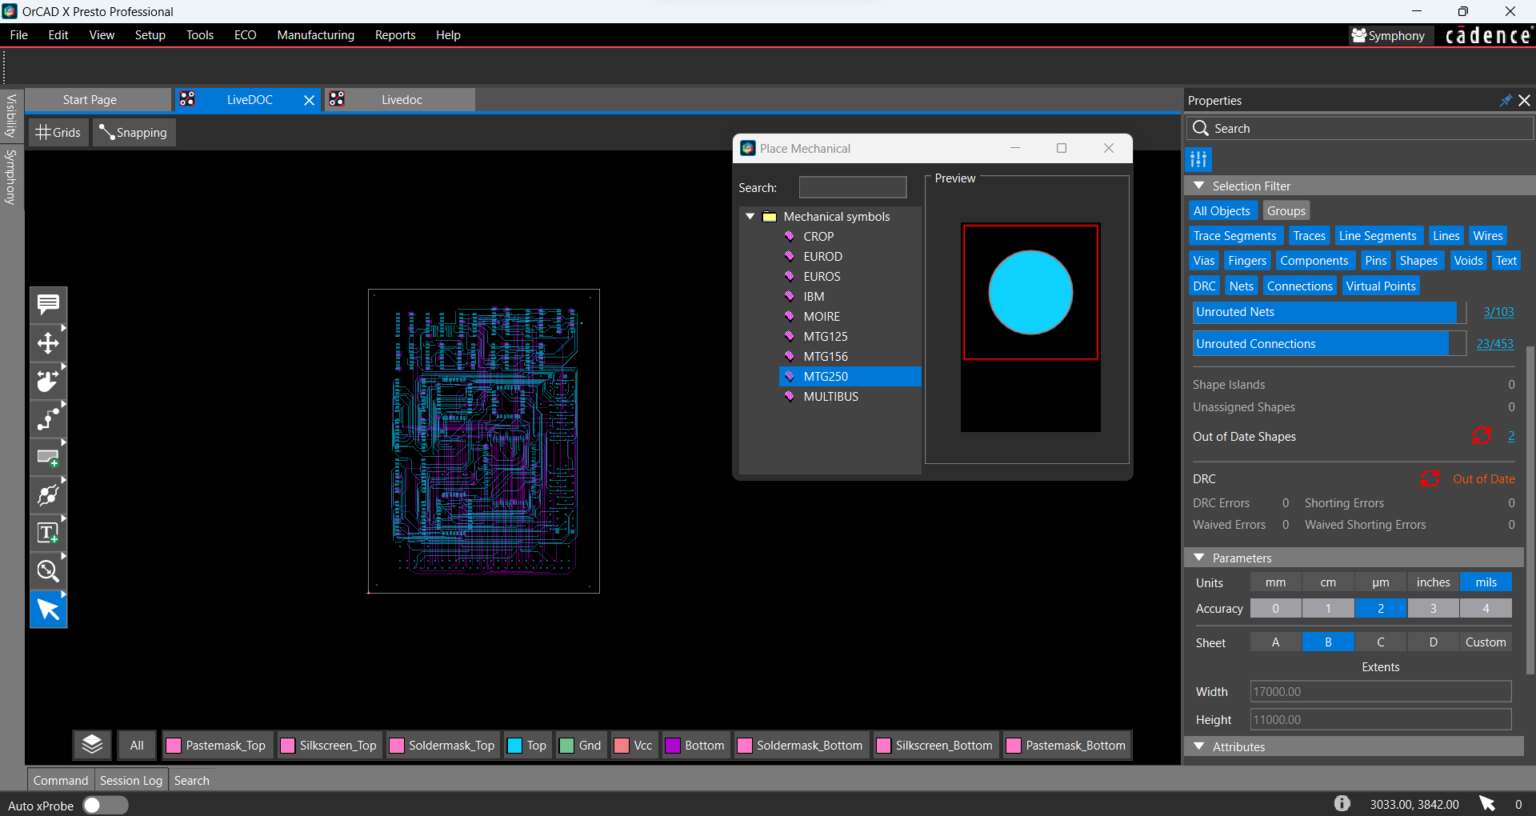Toggle the Top layer color swatch
Screen dimensions: 1536x816
(515, 745)
